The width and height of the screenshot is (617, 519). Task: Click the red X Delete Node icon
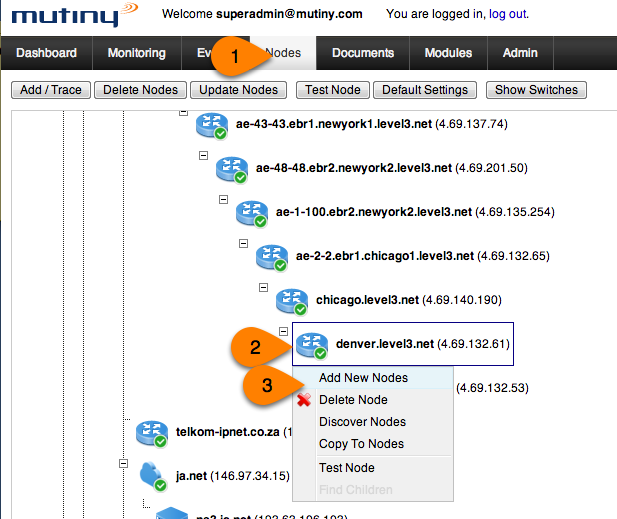coord(304,400)
